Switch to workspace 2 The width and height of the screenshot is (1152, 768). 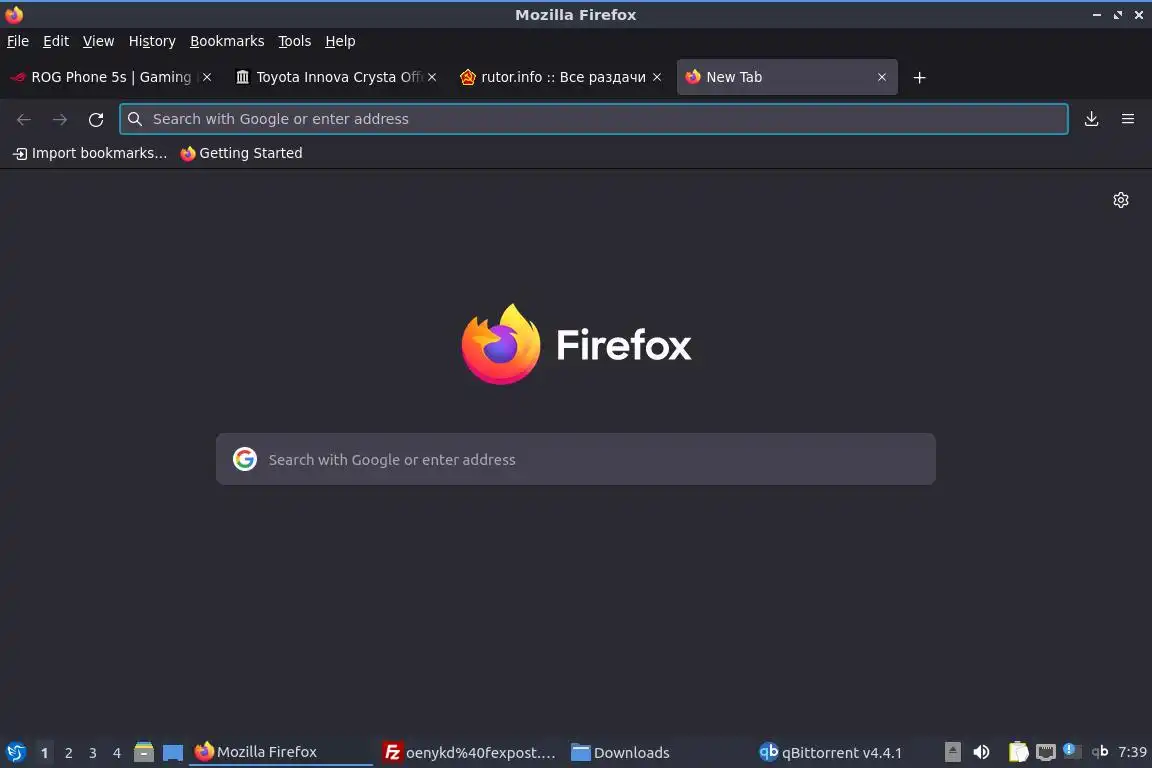tap(68, 753)
